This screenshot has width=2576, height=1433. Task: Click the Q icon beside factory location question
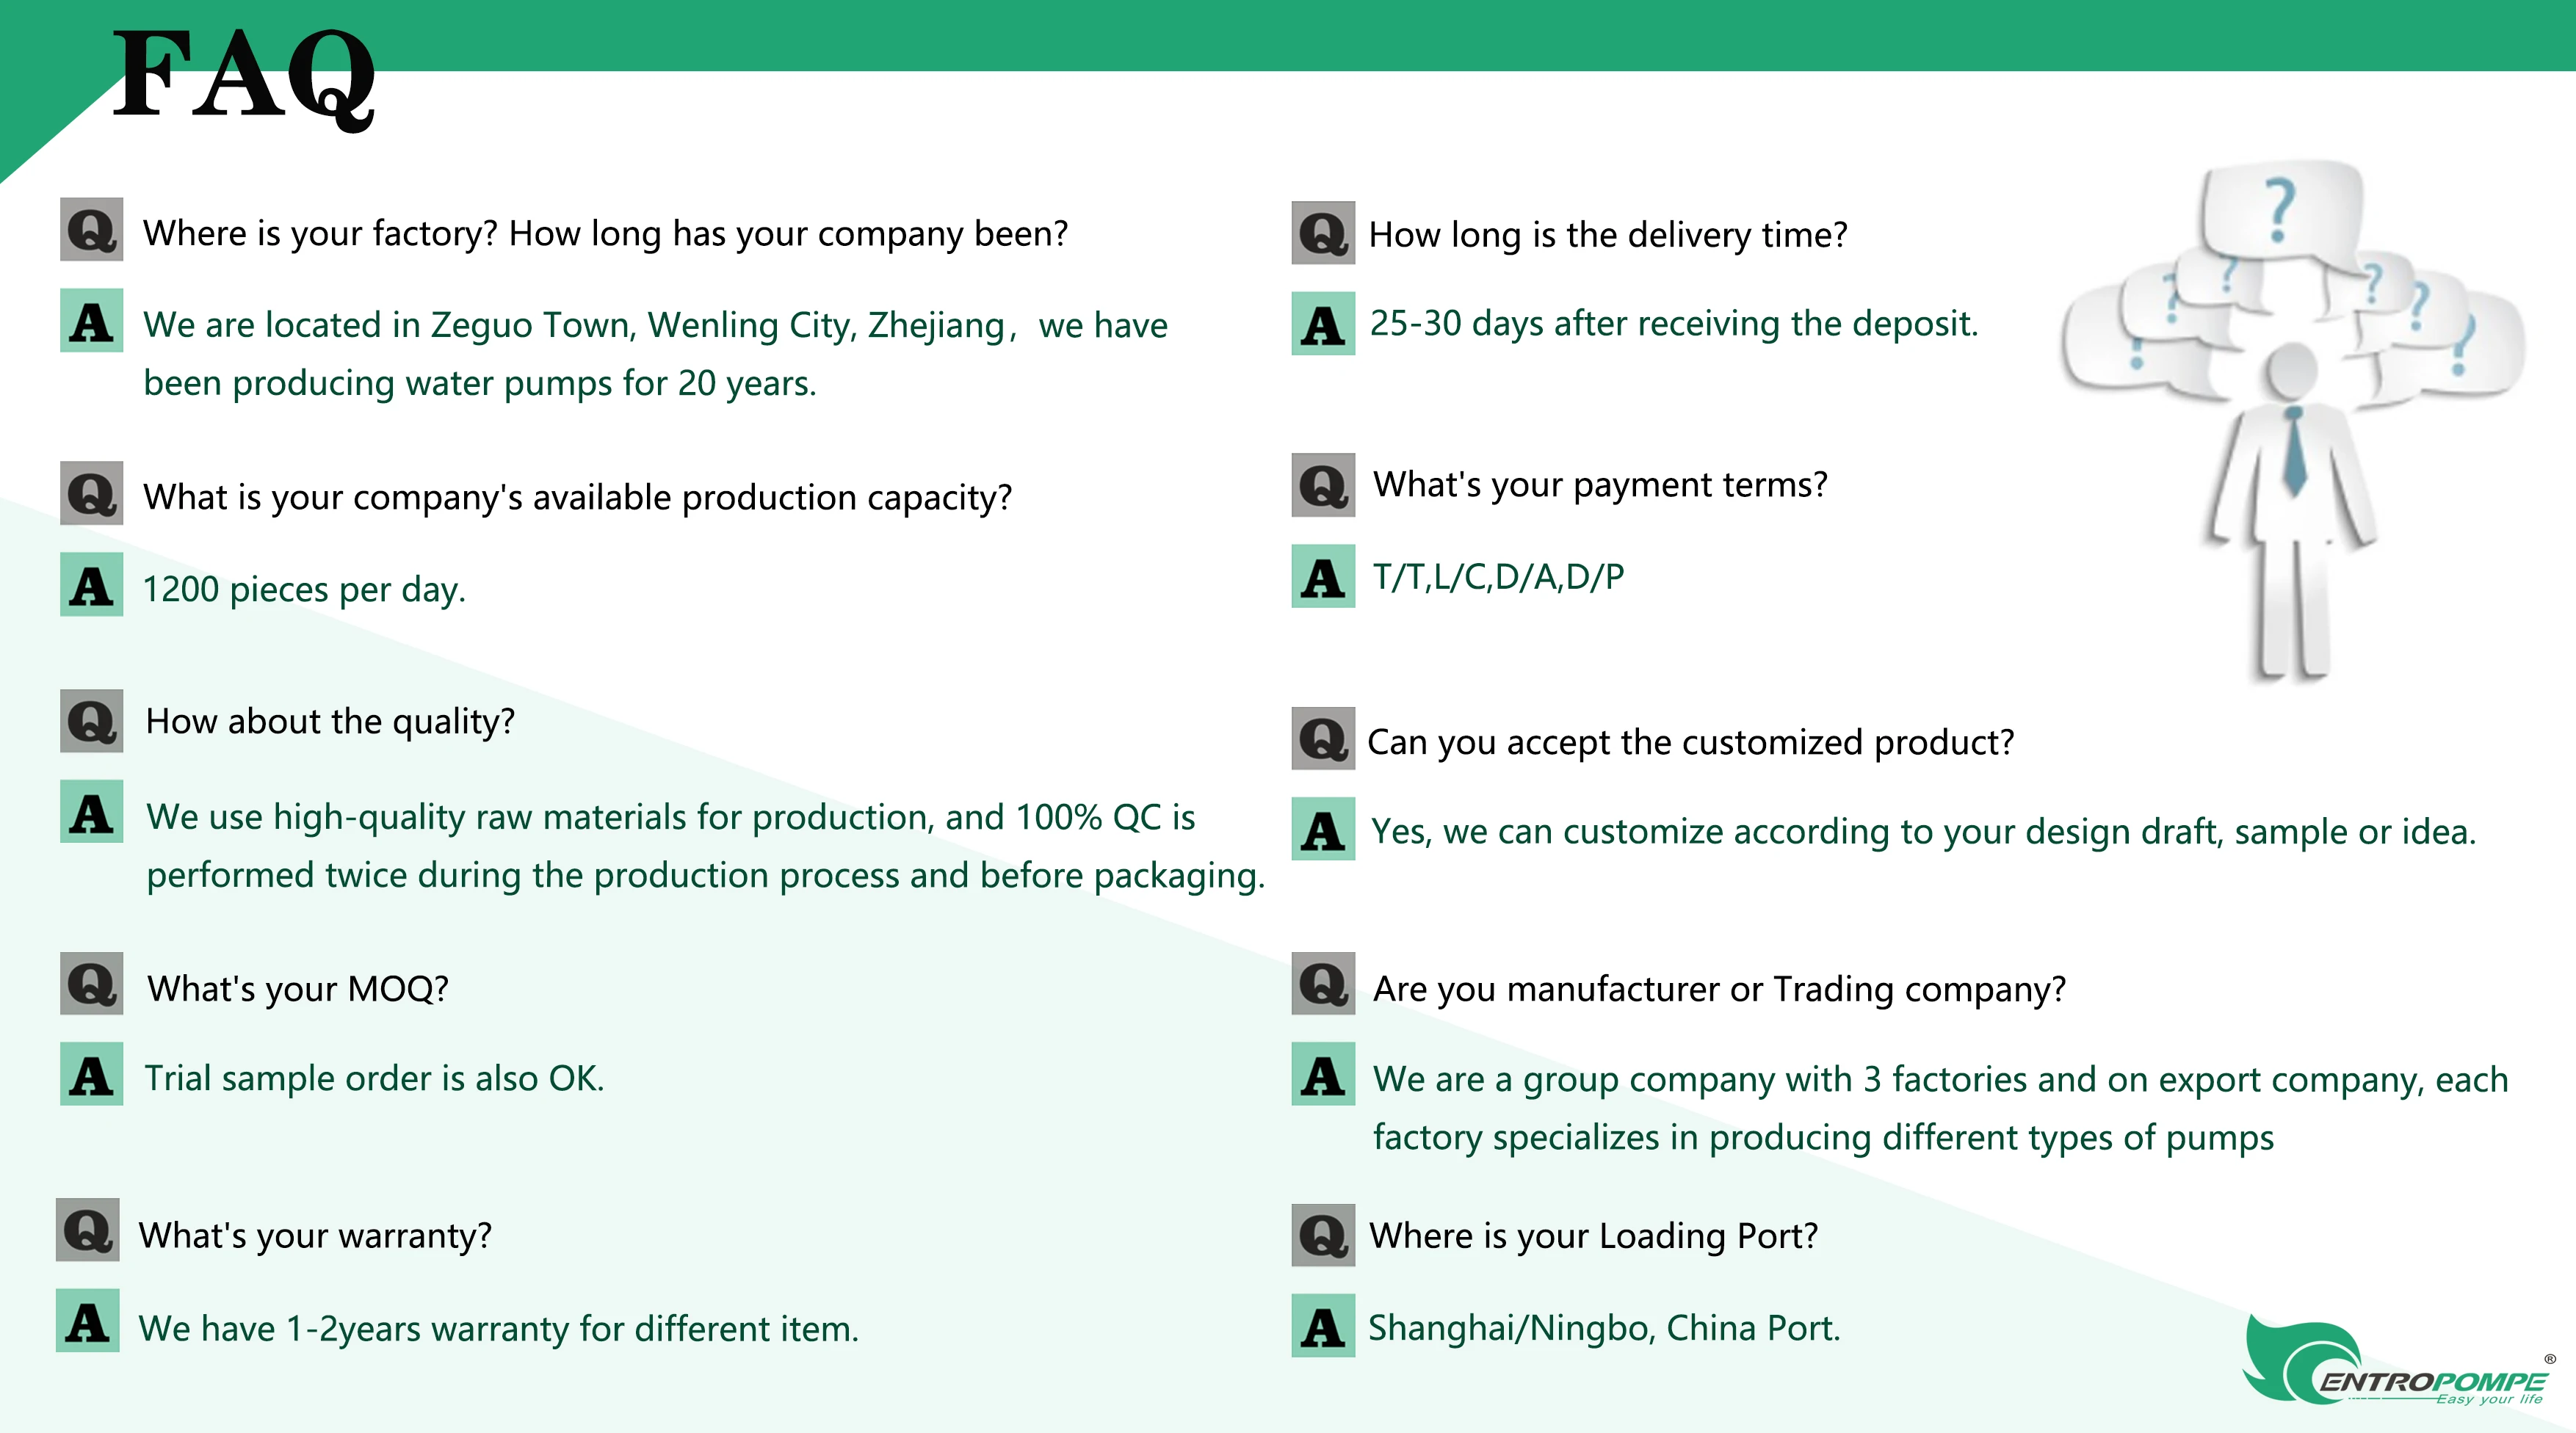(x=91, y=229)
